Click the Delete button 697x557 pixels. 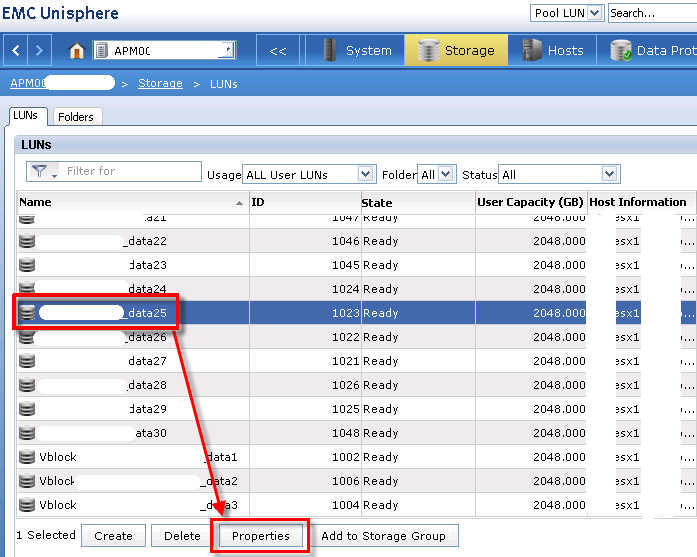(x=182, y=536)
